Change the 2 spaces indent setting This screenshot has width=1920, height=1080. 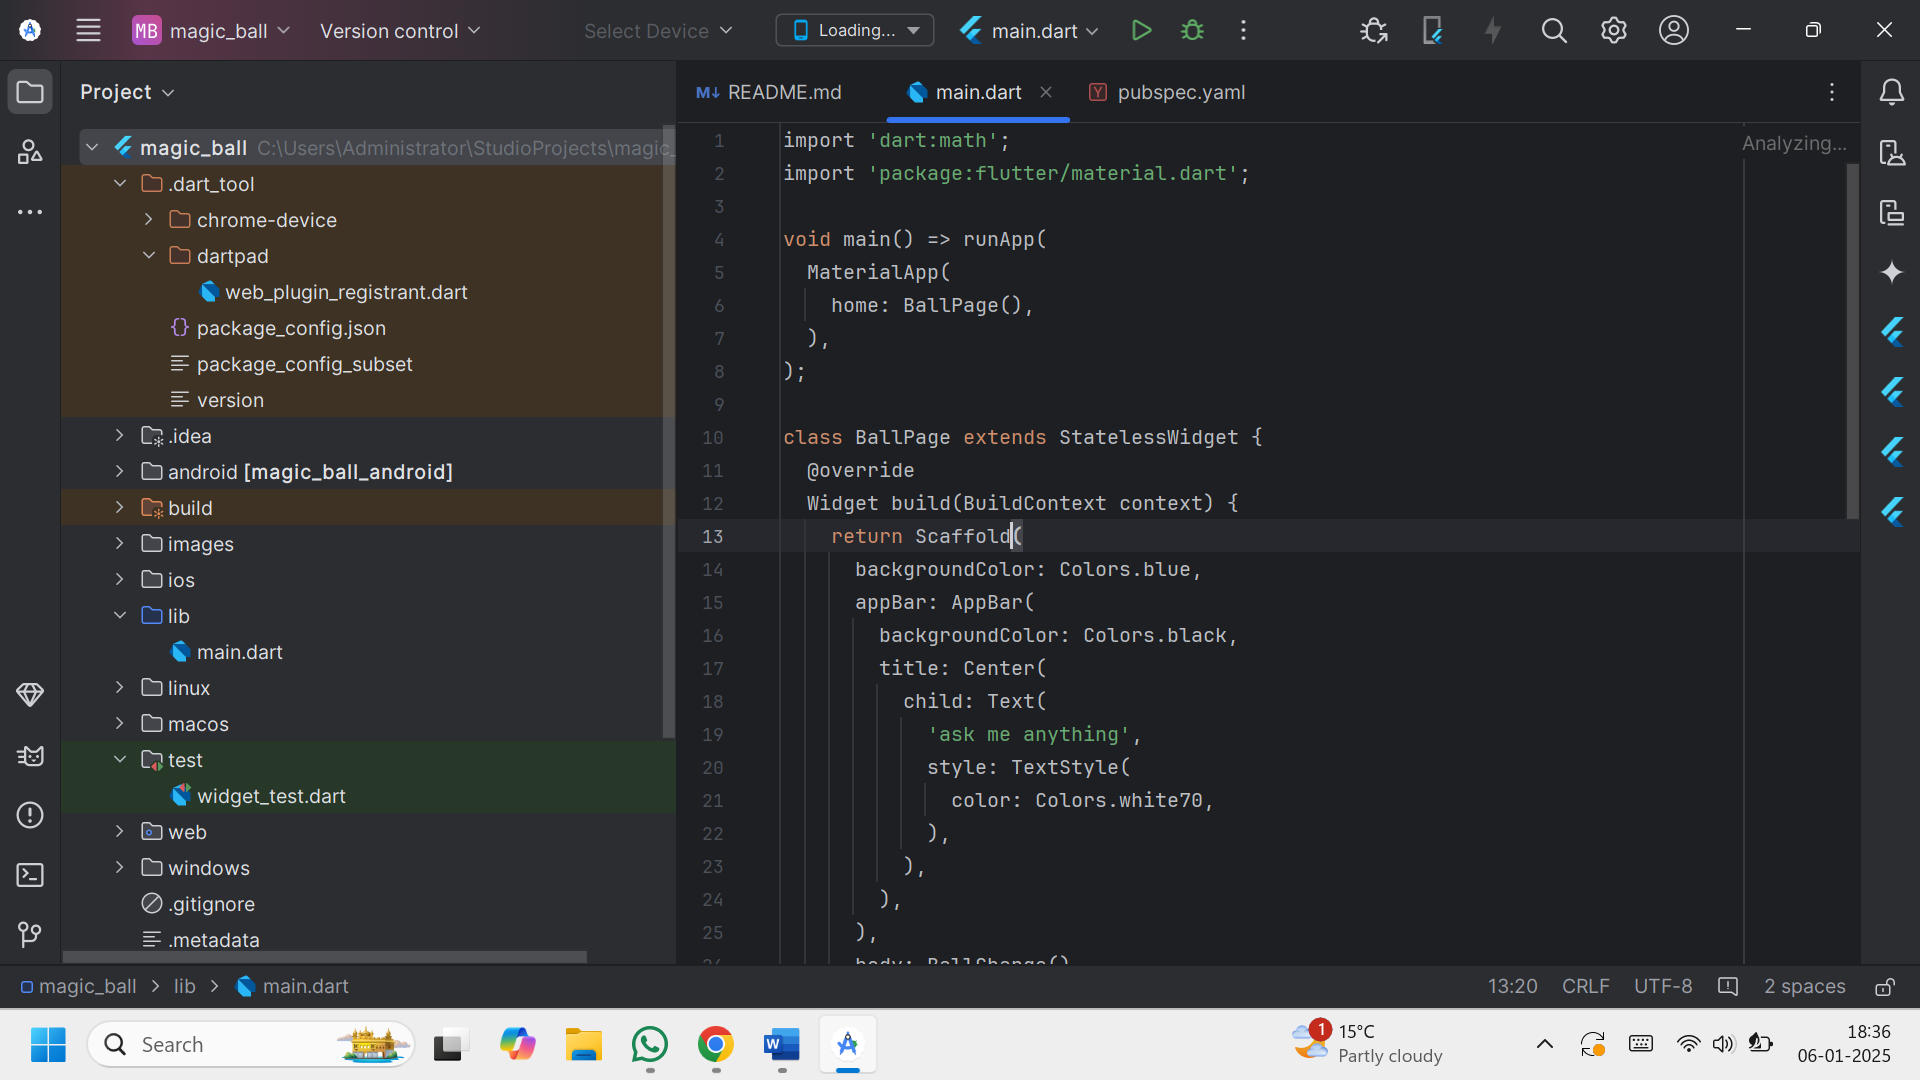click(x=1805, y=986)
